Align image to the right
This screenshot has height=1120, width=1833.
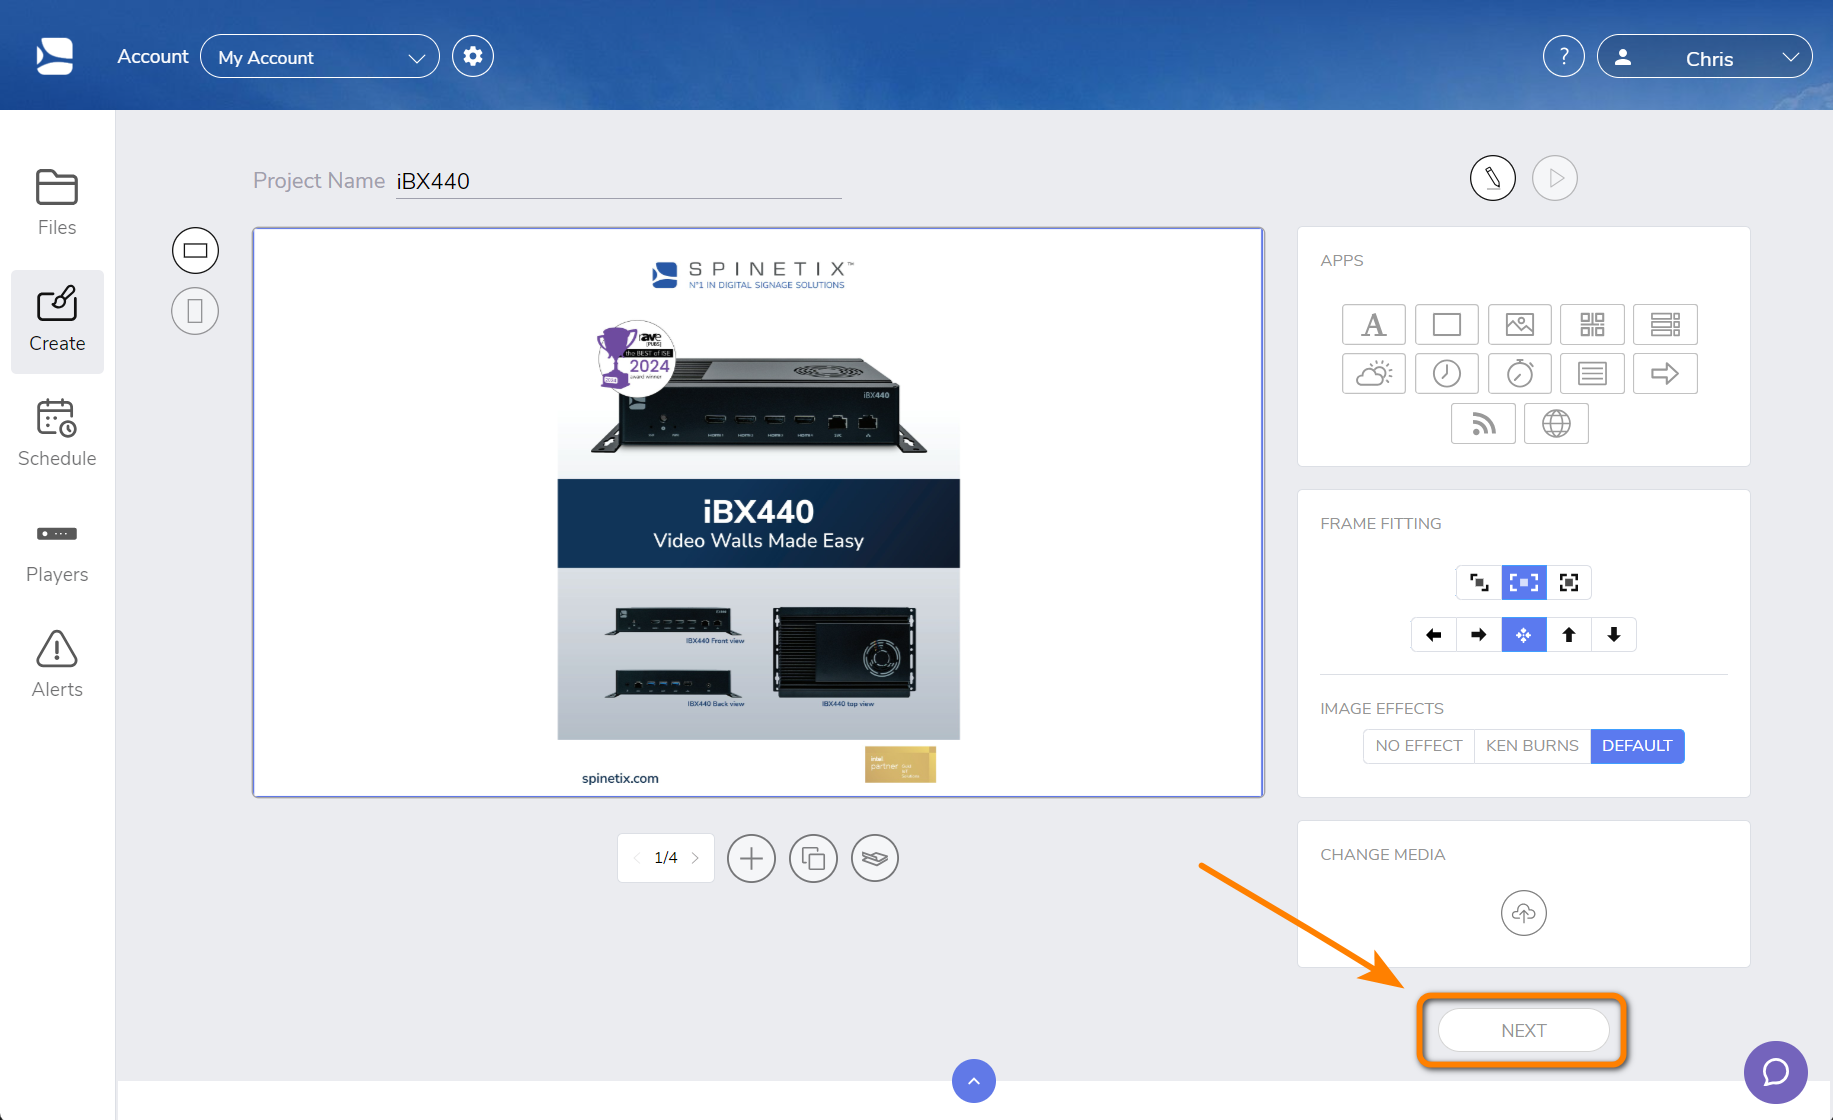[x=1479, y=635]
